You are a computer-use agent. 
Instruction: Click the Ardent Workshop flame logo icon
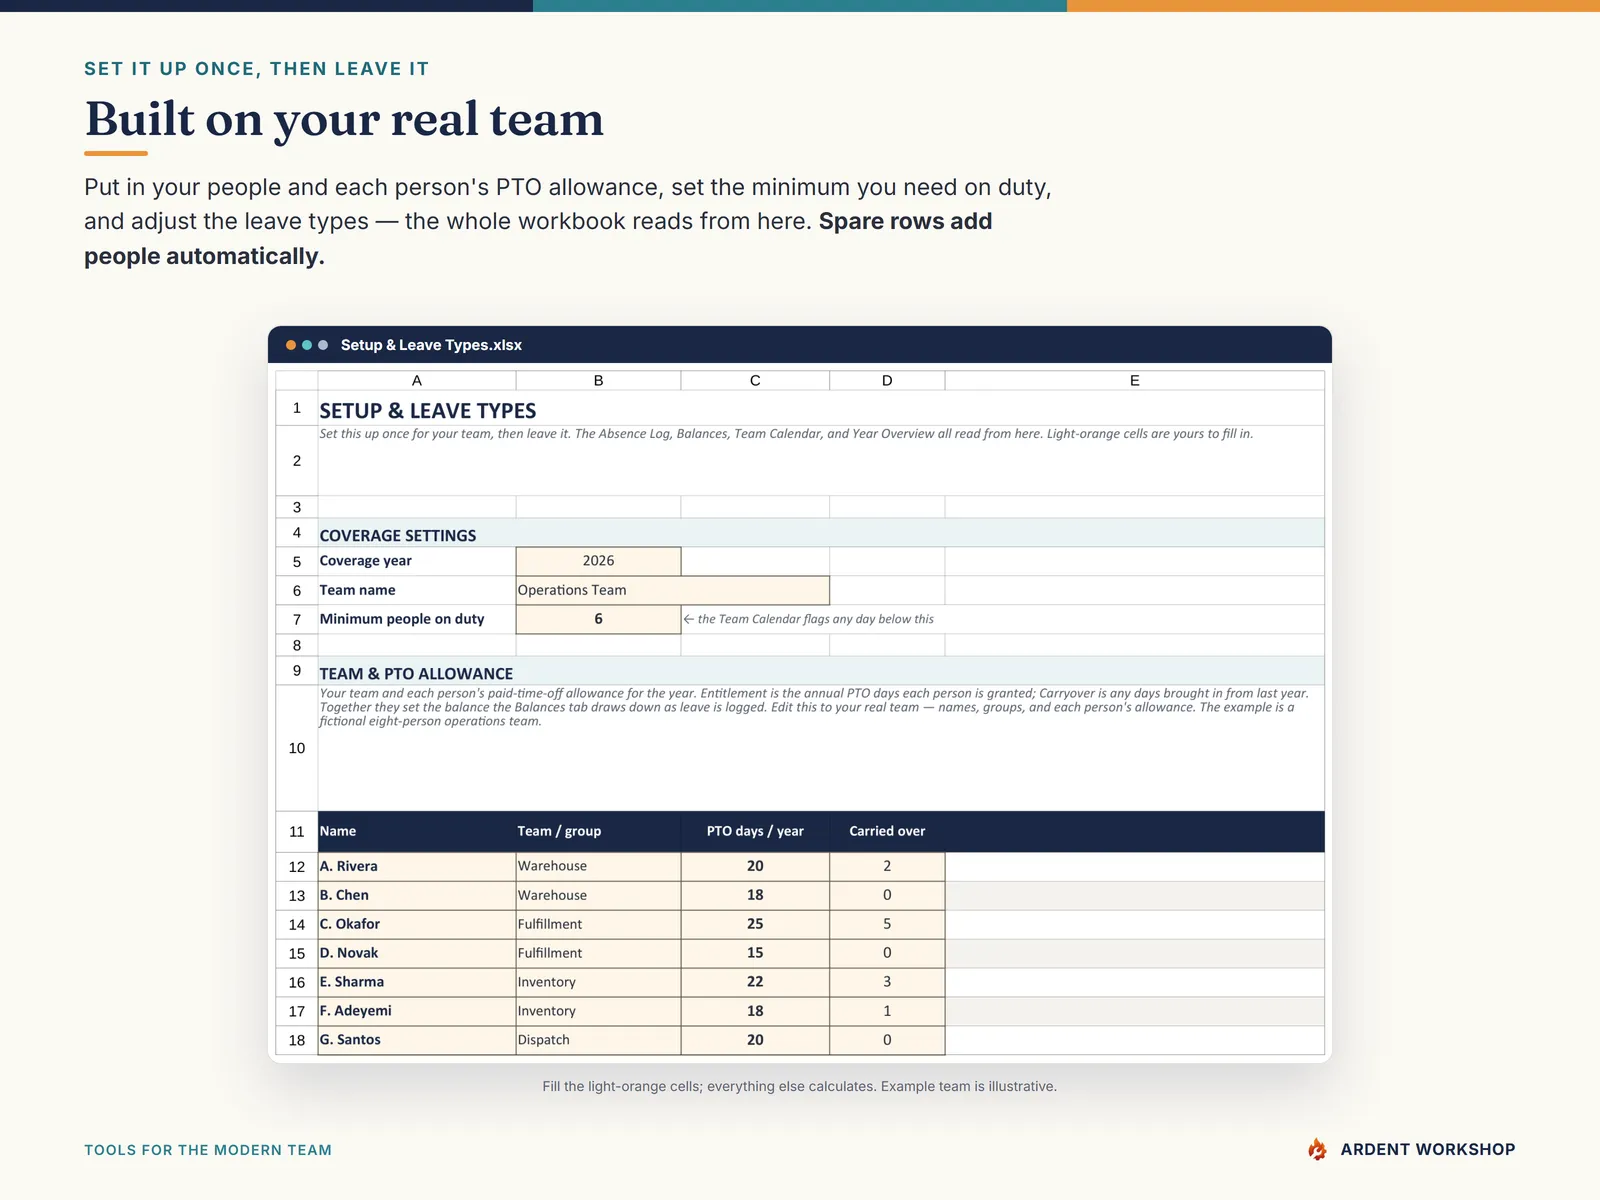[x=1317, y=1149]
